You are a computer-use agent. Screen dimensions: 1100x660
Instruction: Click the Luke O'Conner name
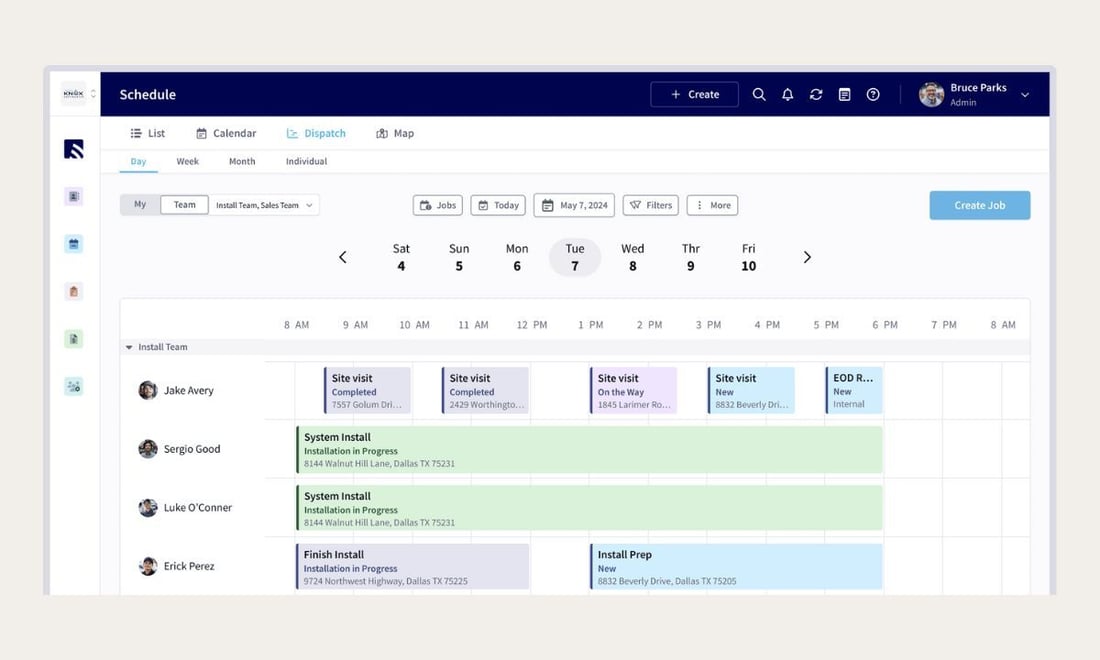pos(198,508)
